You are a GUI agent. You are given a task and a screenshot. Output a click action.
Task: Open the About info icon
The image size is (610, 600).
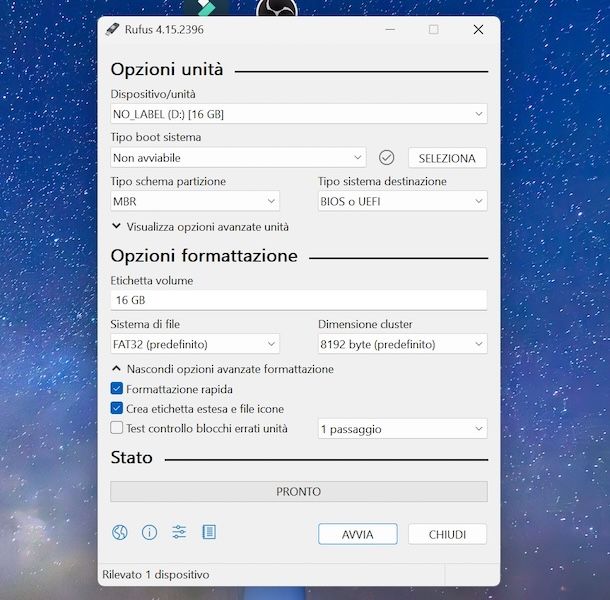149,532
